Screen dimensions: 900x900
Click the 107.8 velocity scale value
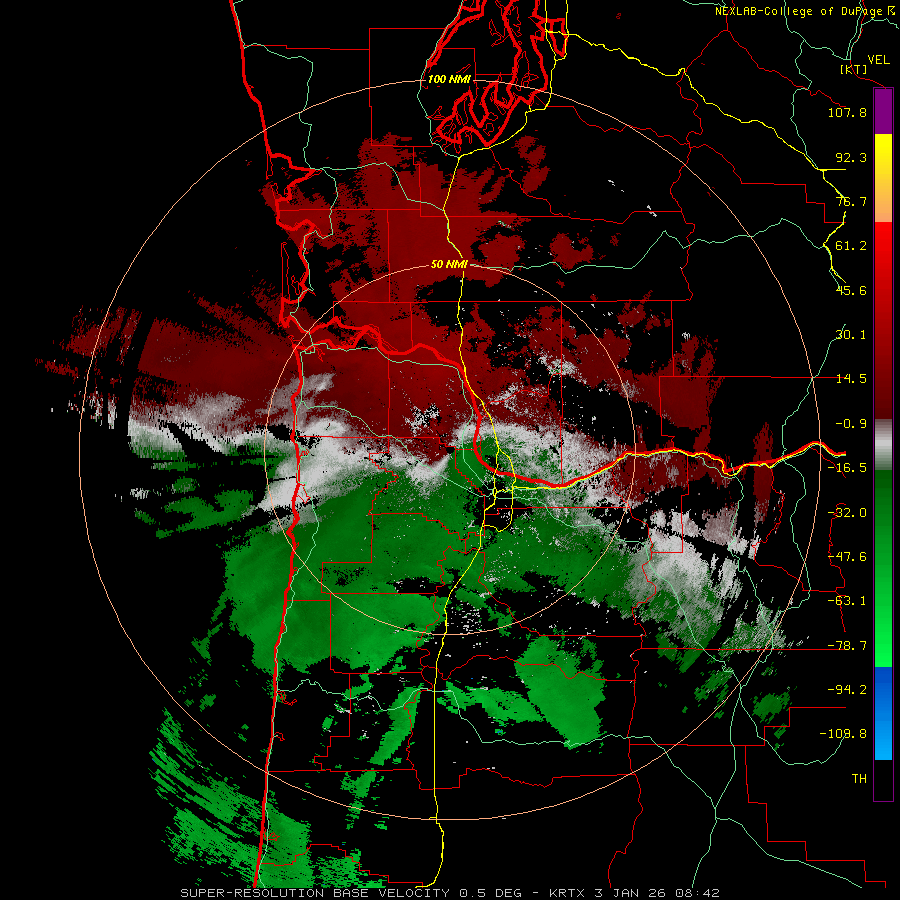[x=847, y=112]
